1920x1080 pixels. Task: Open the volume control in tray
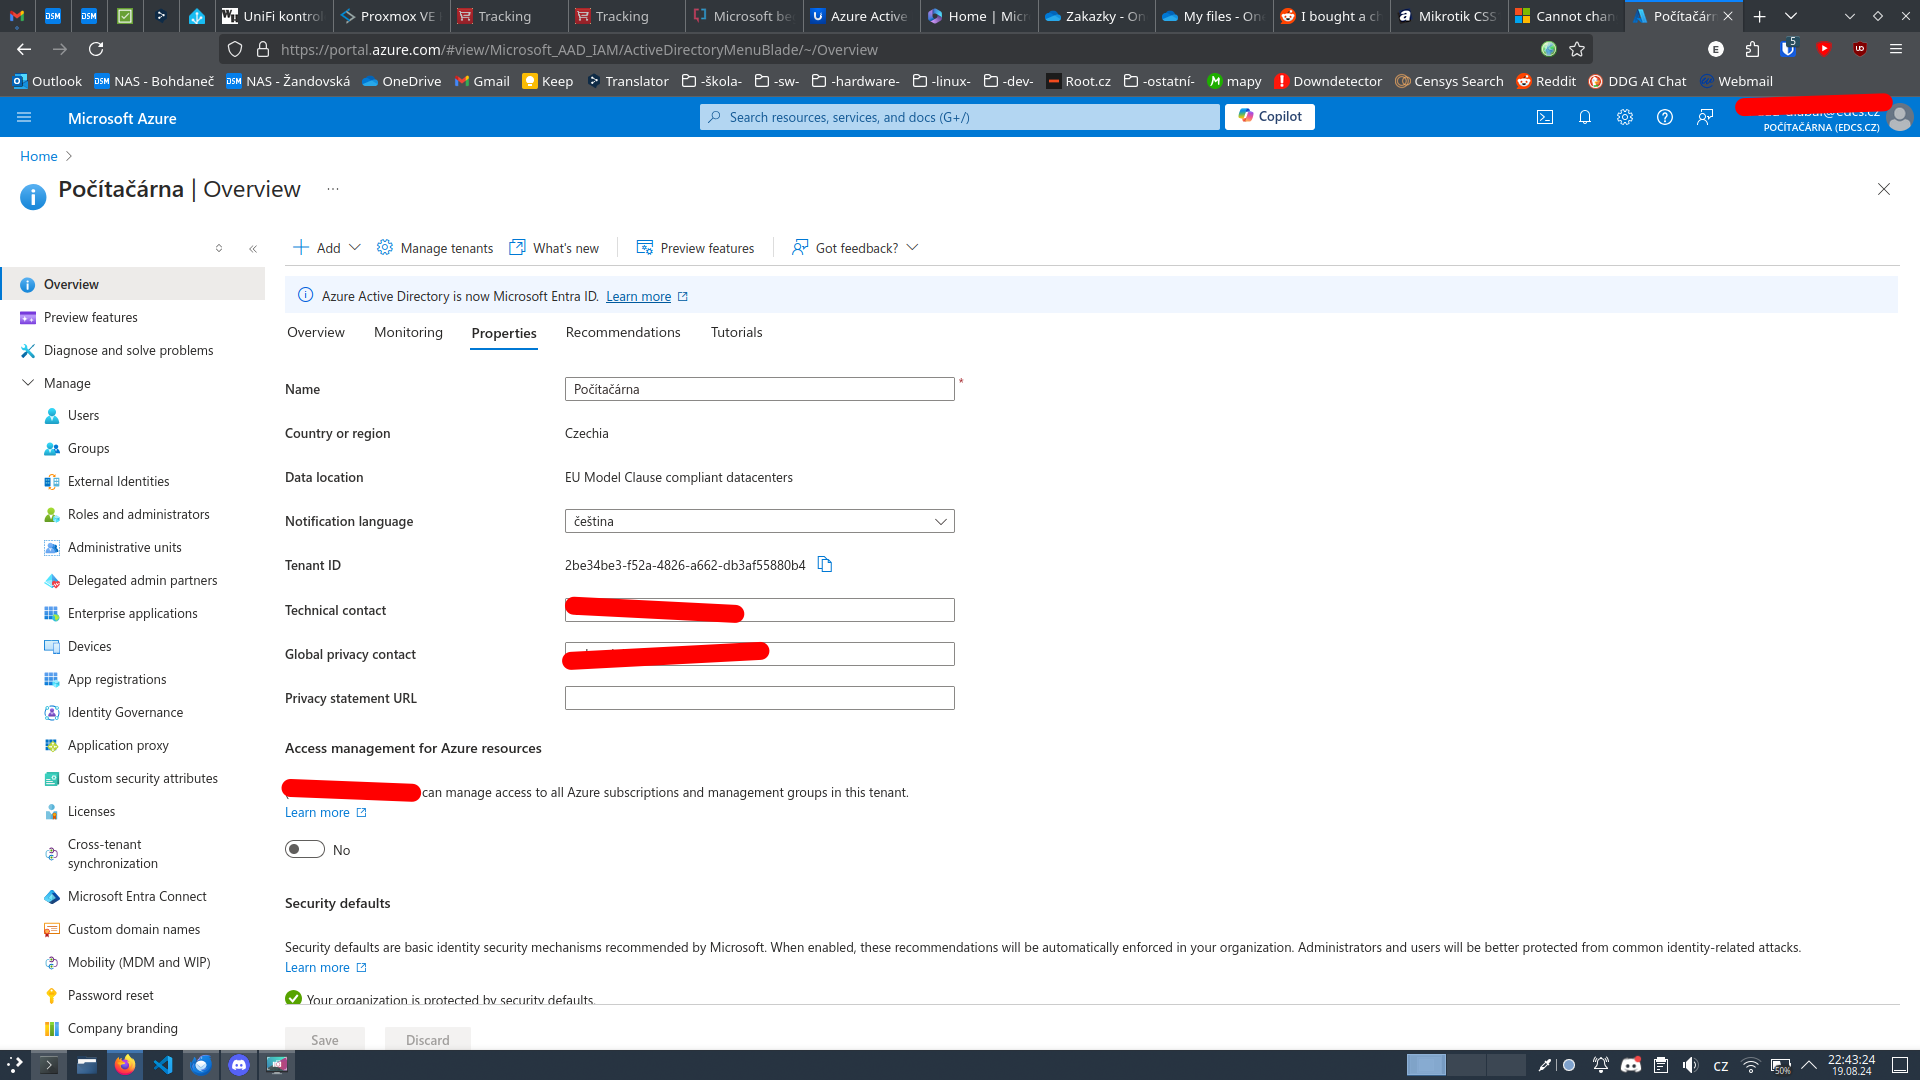tap(1690, 1065)
